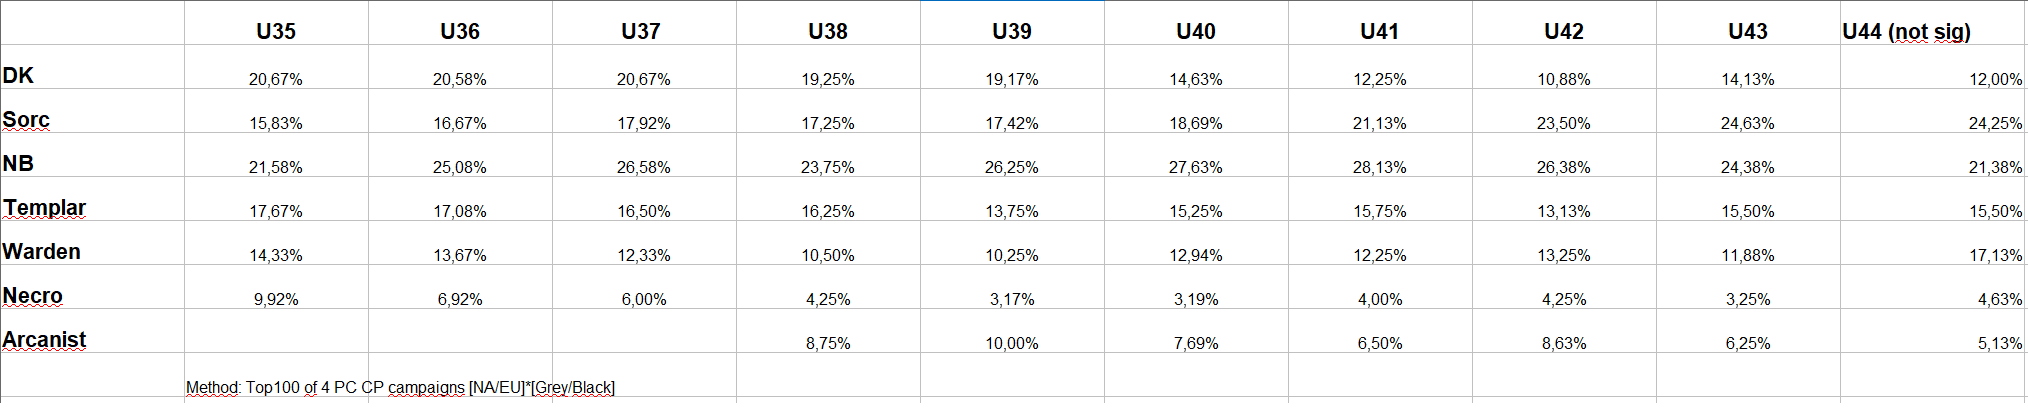Click Sorc U43 cell with 24,63%
The height and width of the screenshot is (408, 2028).
tap(1748, 111)
